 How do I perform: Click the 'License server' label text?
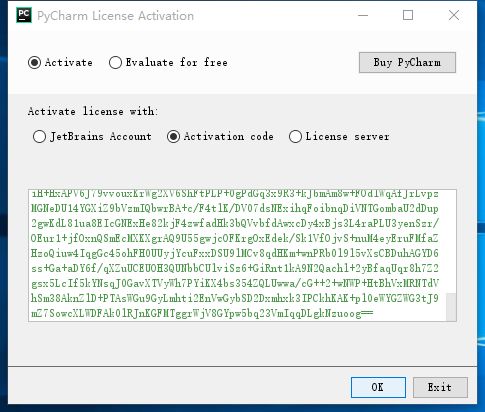(347, 137)
